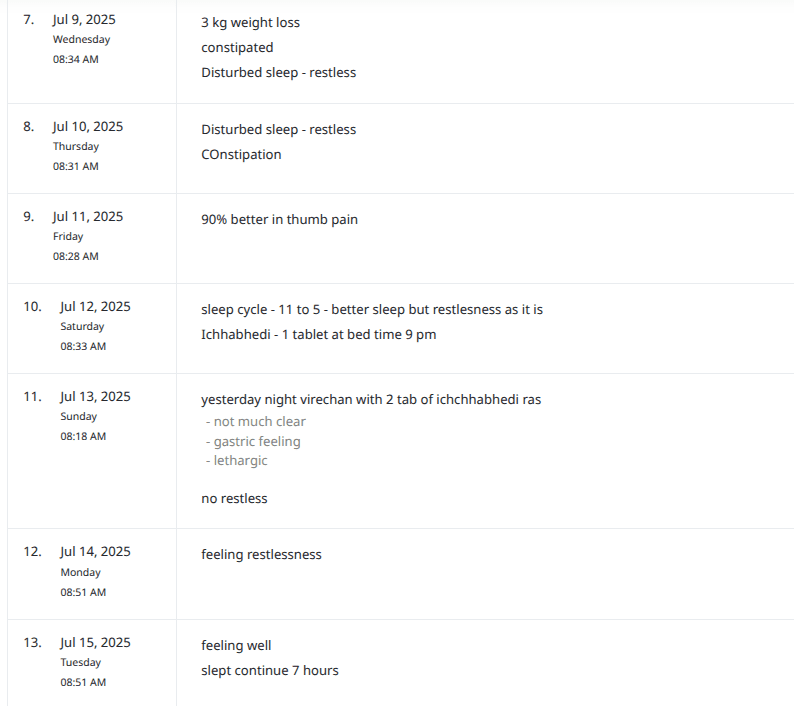Select the "90% better in thumb pain" note
Screen dimensions: 794x706
[x=279, y=219]
